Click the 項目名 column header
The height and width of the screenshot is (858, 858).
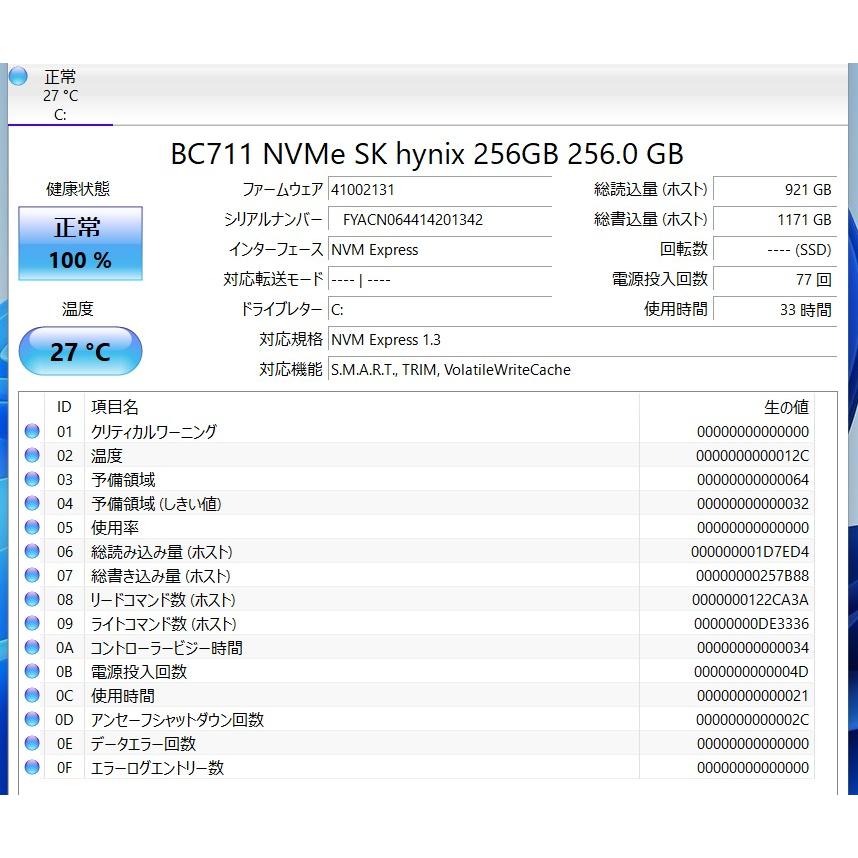click(x=115, y=407)
